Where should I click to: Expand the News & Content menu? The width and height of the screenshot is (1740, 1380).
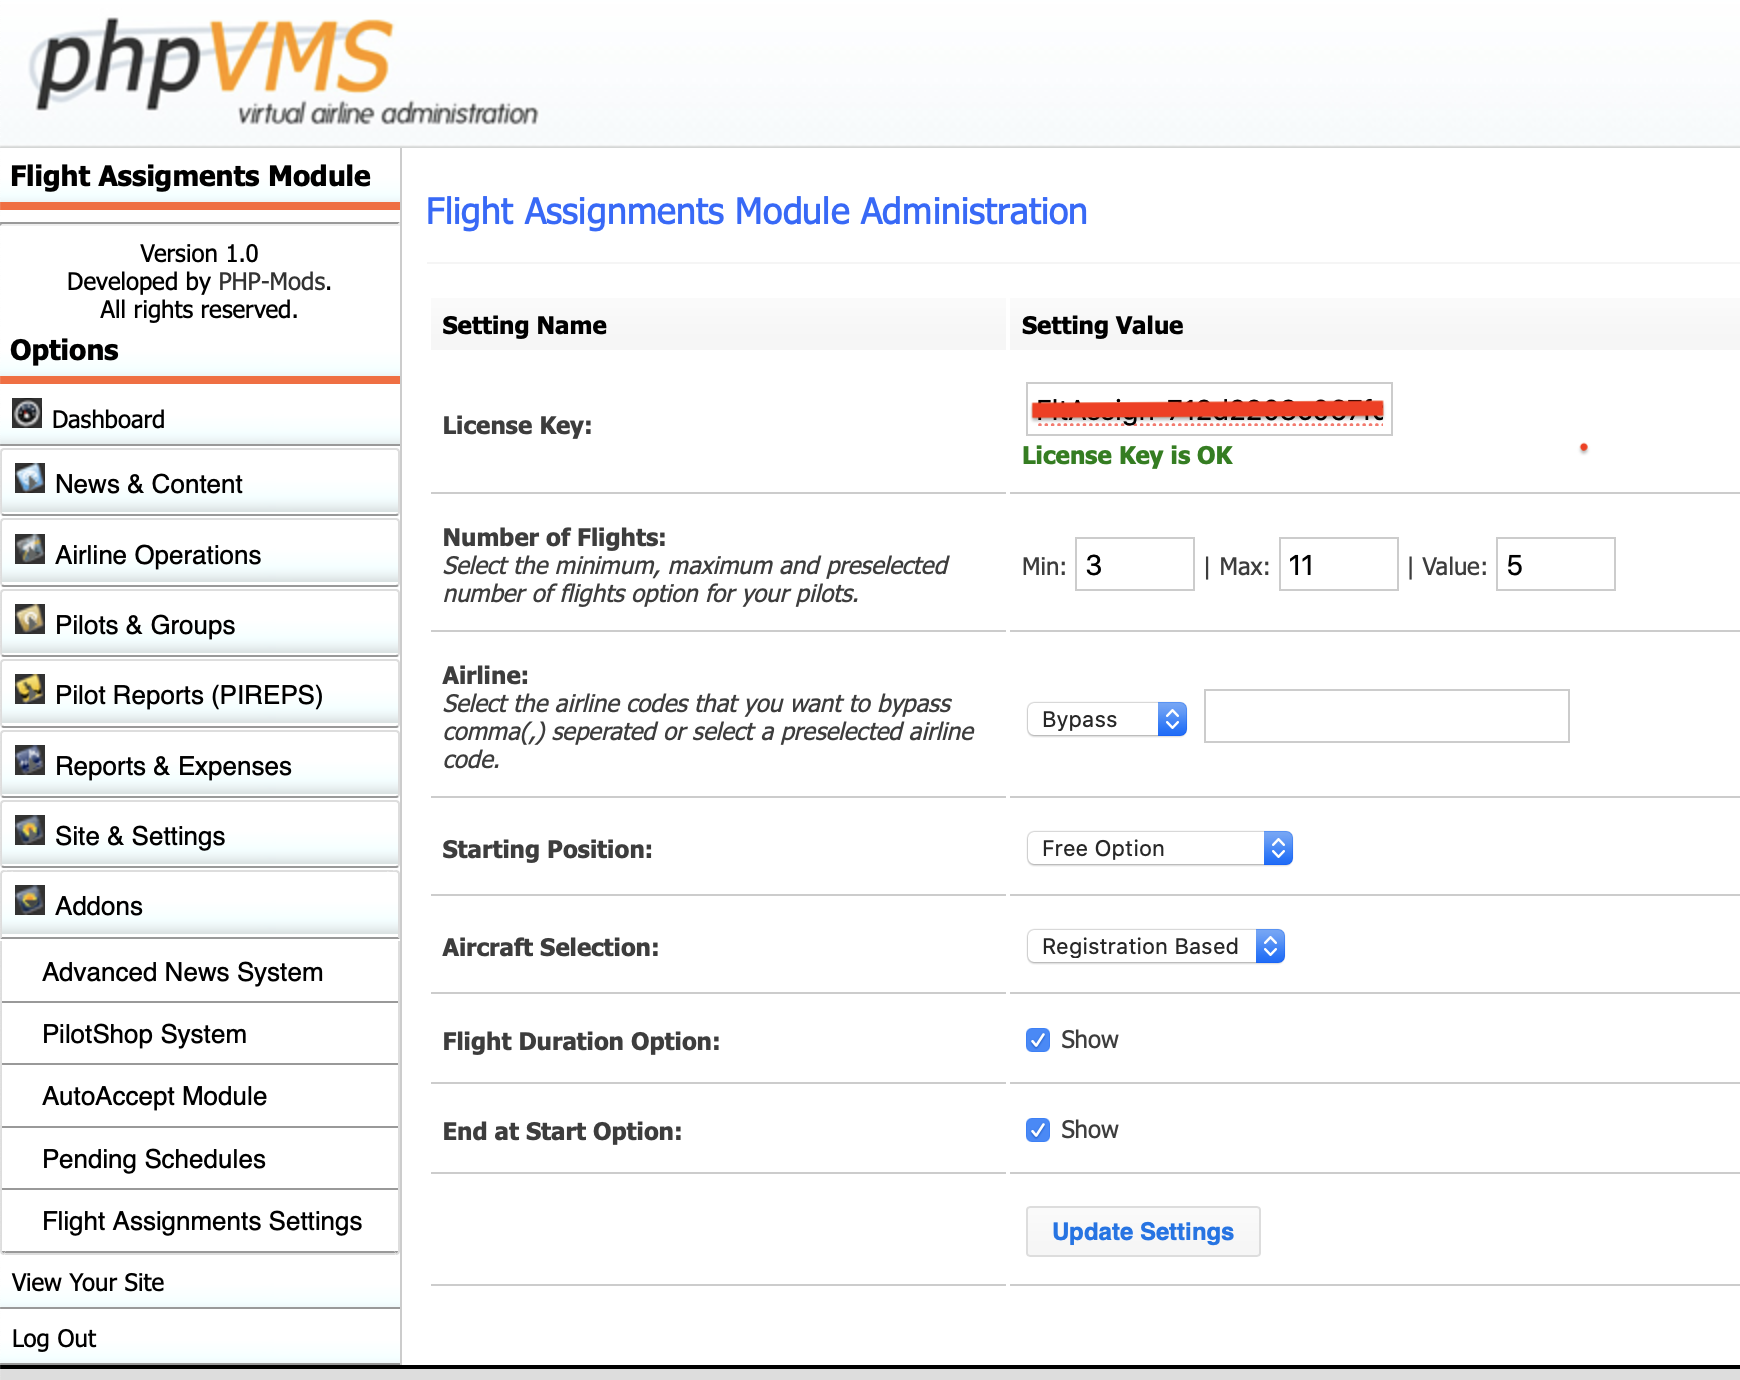(200, 483)
